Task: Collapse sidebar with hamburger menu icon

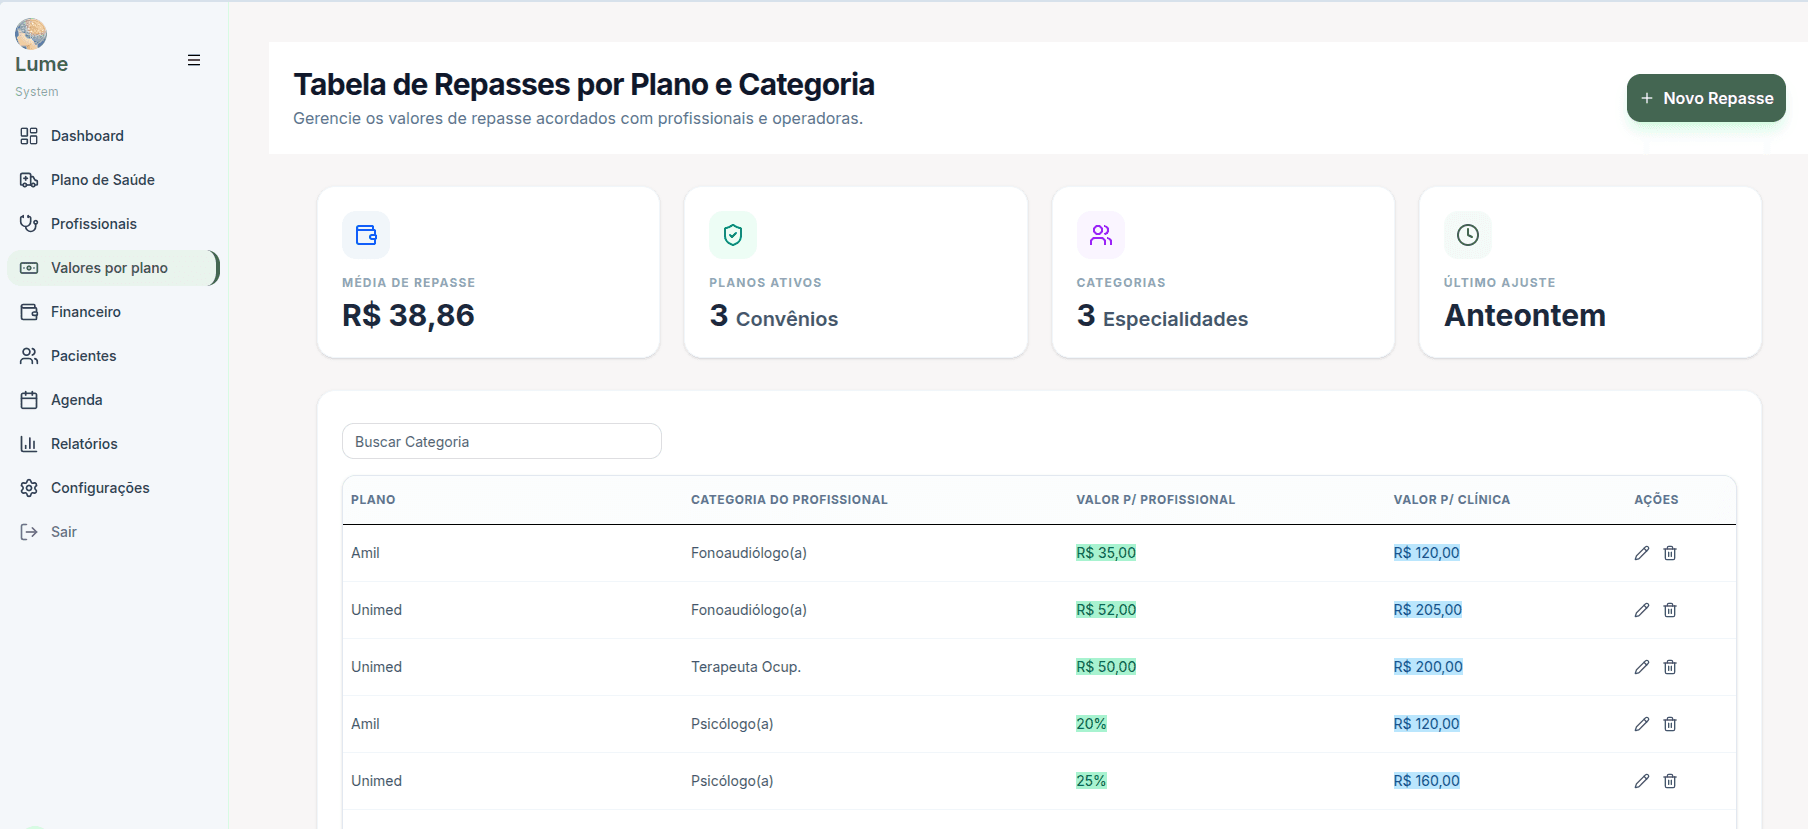Action: (x=194, y=60)
